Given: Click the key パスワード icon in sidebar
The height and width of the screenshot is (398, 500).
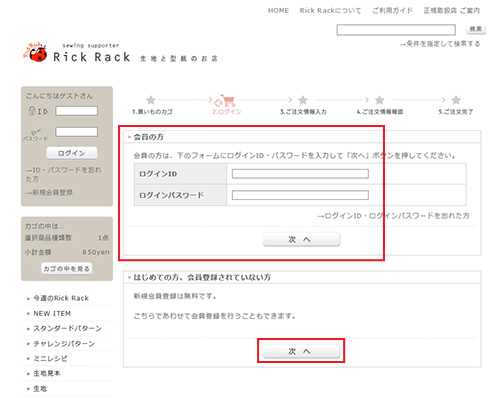Looking at the screenshot, I should pyautogui.click(x=35, y=135).
